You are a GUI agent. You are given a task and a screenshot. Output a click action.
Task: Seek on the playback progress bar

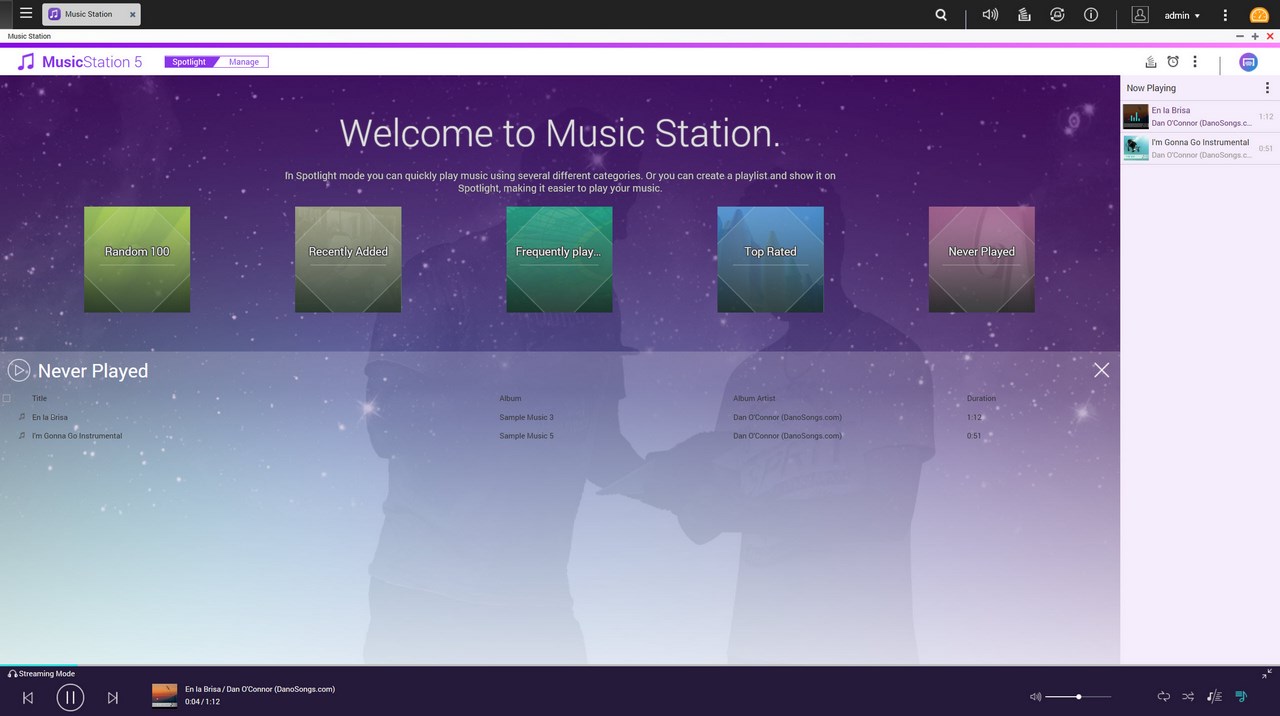(640, 666)
